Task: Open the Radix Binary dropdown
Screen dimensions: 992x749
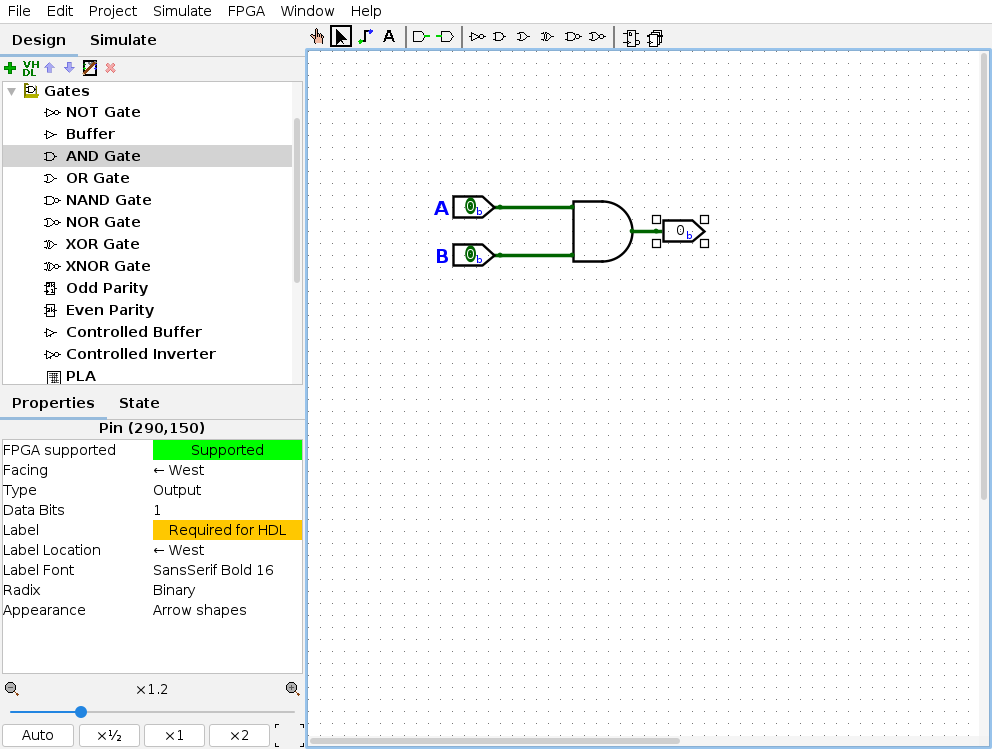Action: (226, 590)
